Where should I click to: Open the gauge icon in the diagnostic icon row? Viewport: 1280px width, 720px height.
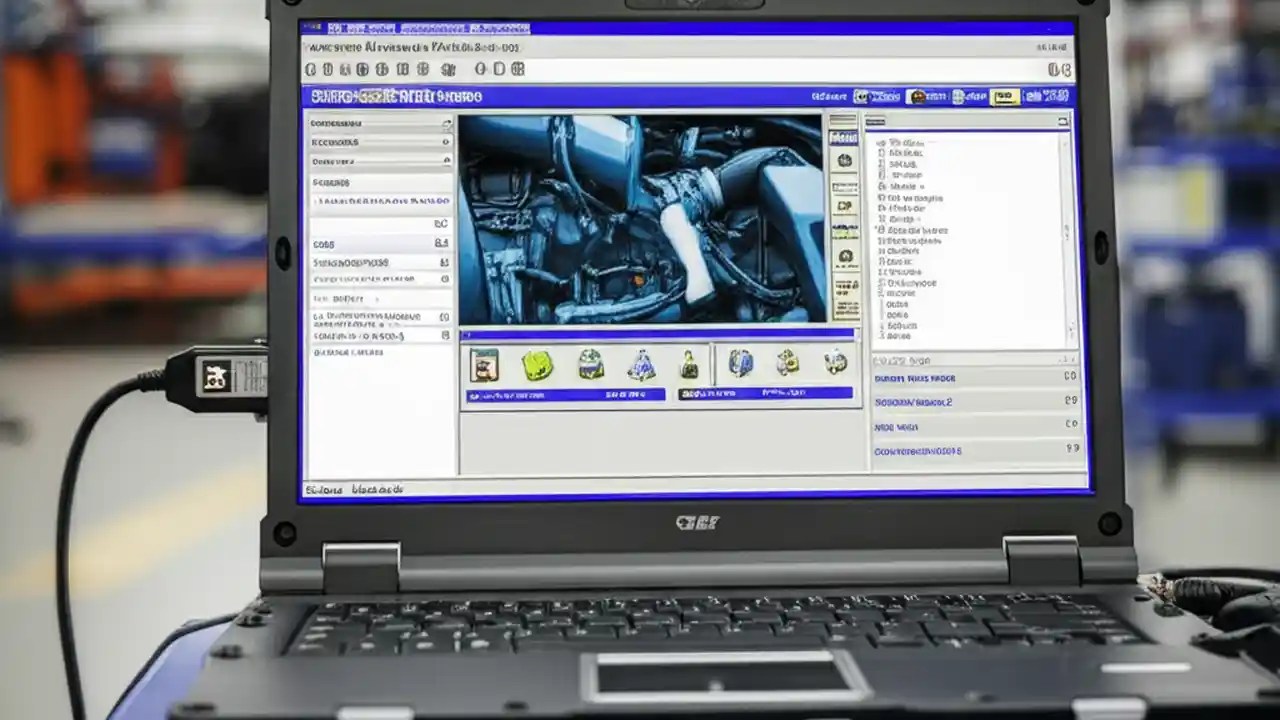click(x=592, y=368)
